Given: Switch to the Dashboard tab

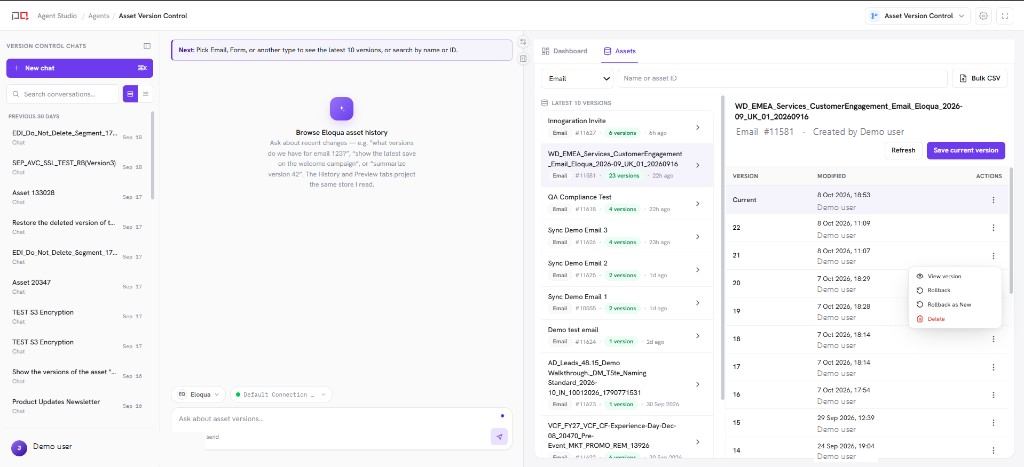Looking at the screenshot, I should (x=564, y=50).
